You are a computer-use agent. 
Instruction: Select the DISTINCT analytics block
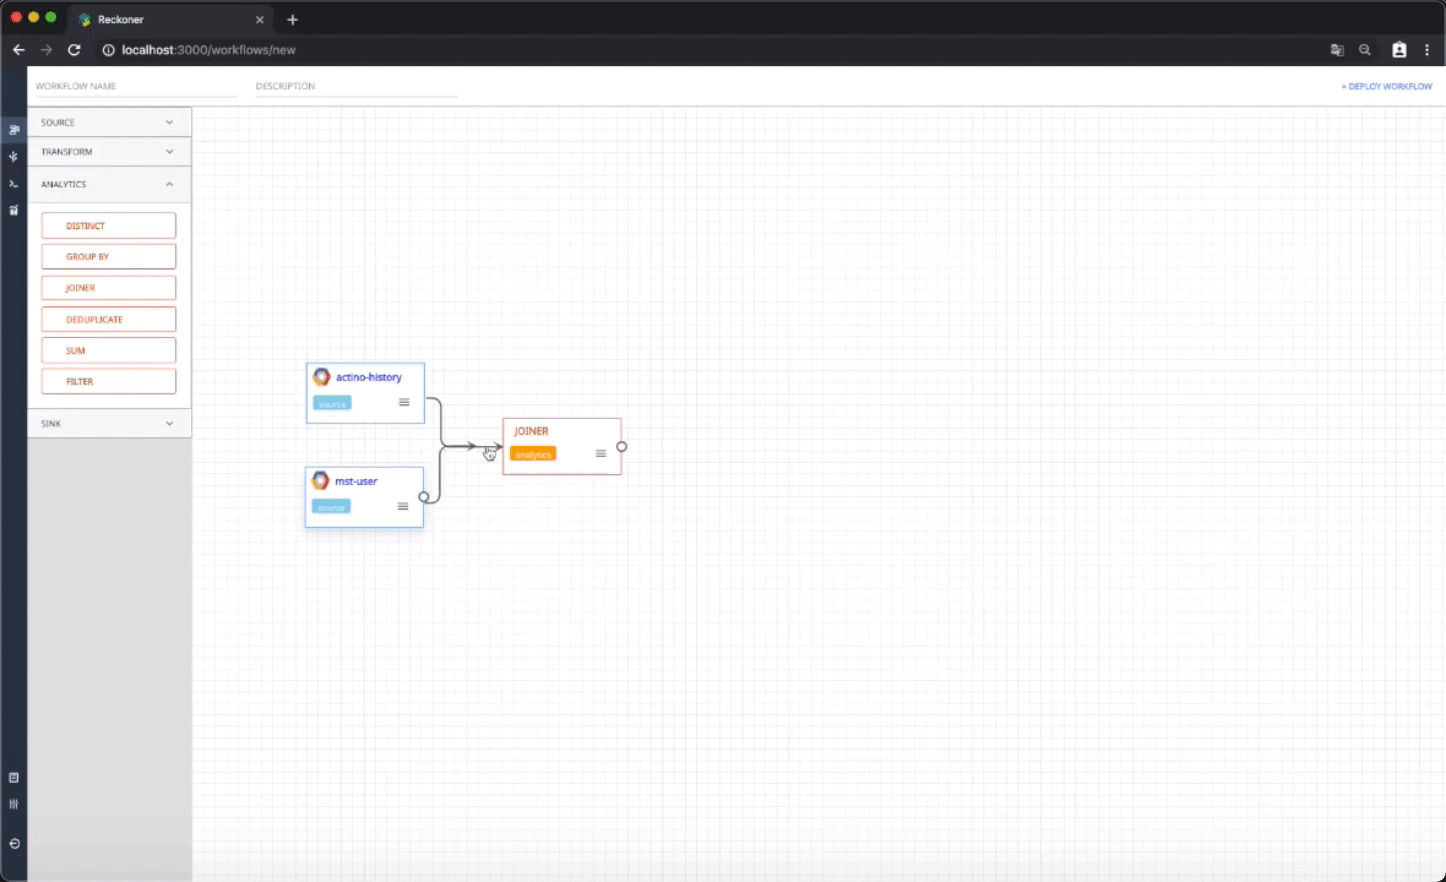click(109, 226)
